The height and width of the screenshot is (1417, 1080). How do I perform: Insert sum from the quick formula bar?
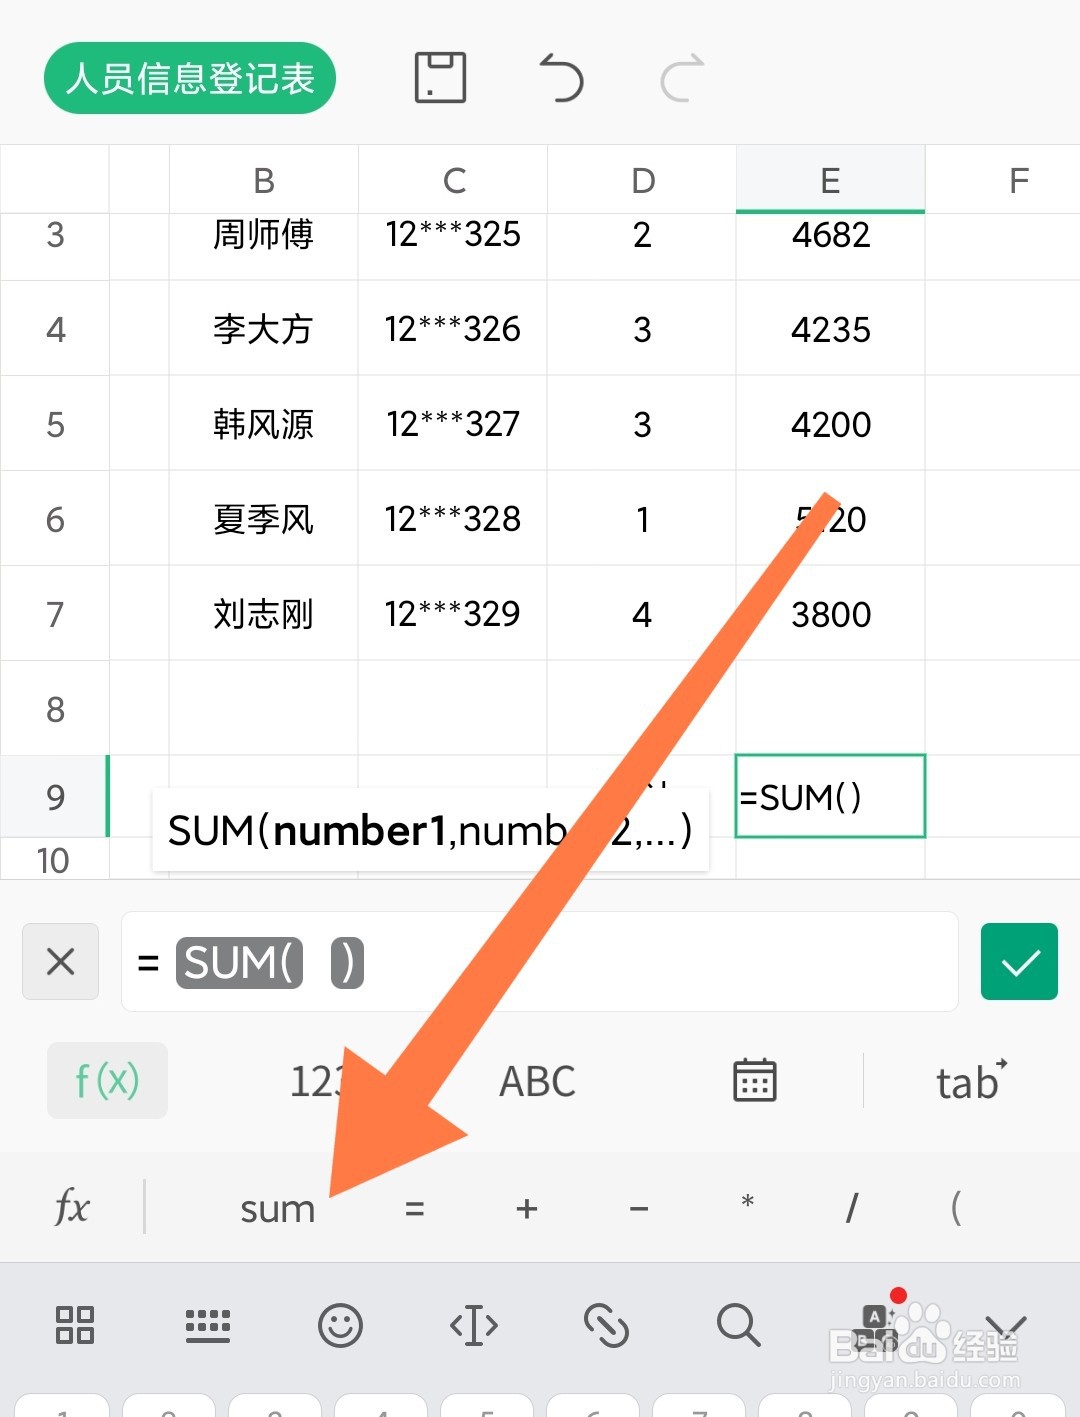(277, 1207)
